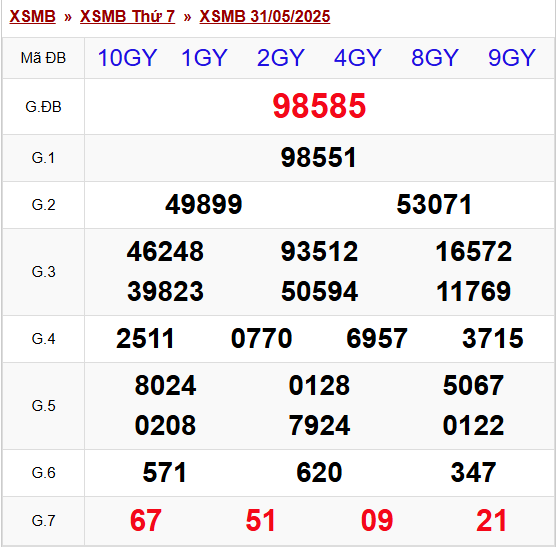The image size is (558, 547).
Task: Select the 2GY special code
Action: 281,58
